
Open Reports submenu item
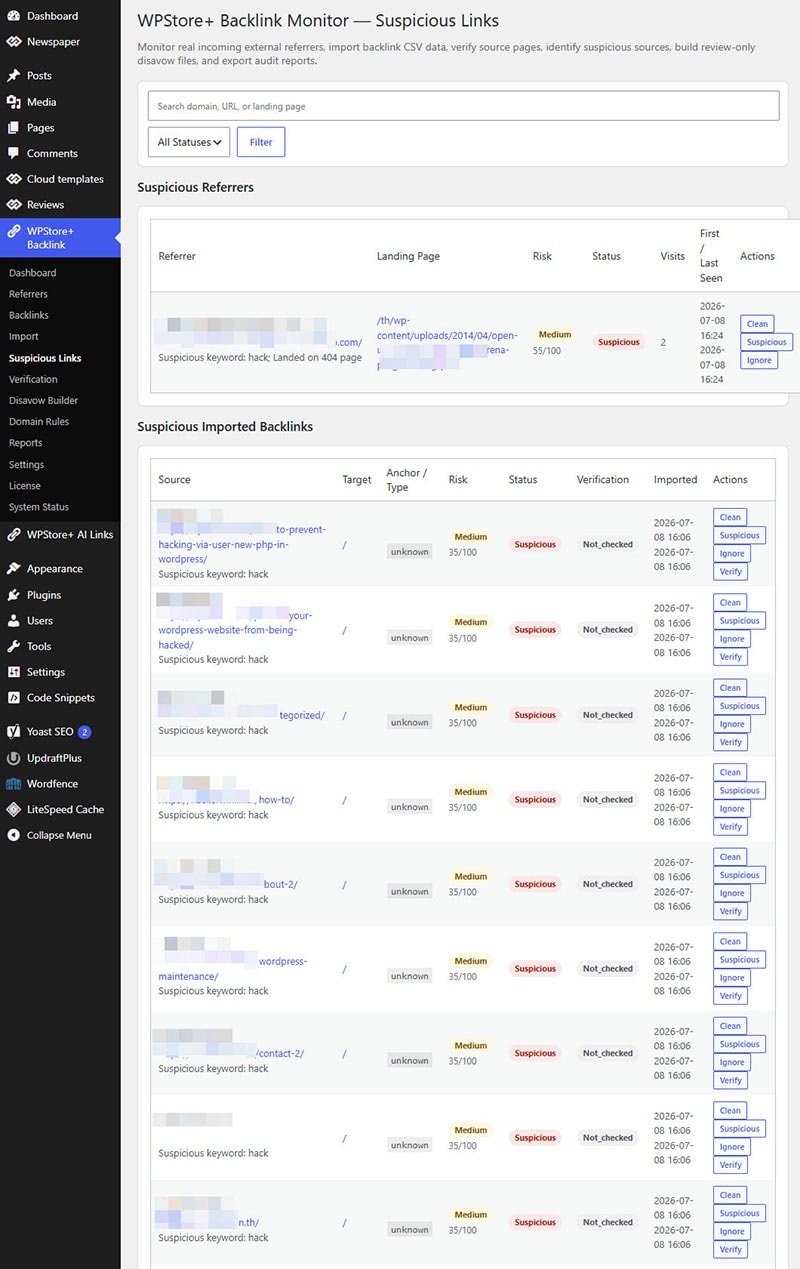[25, 443]
